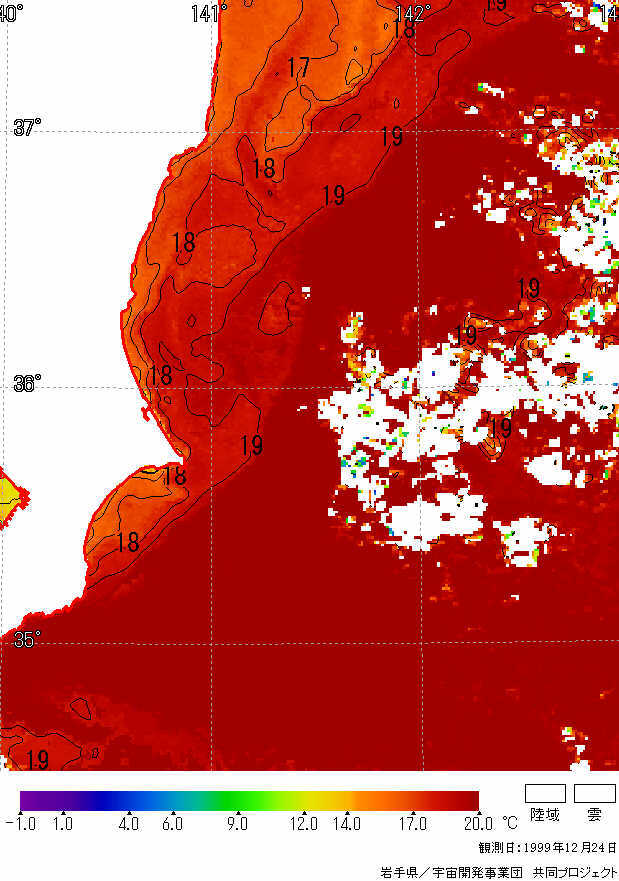Click the "17" isotherm contour label
This screenshot has height=881, width=619.
[298, 67]
